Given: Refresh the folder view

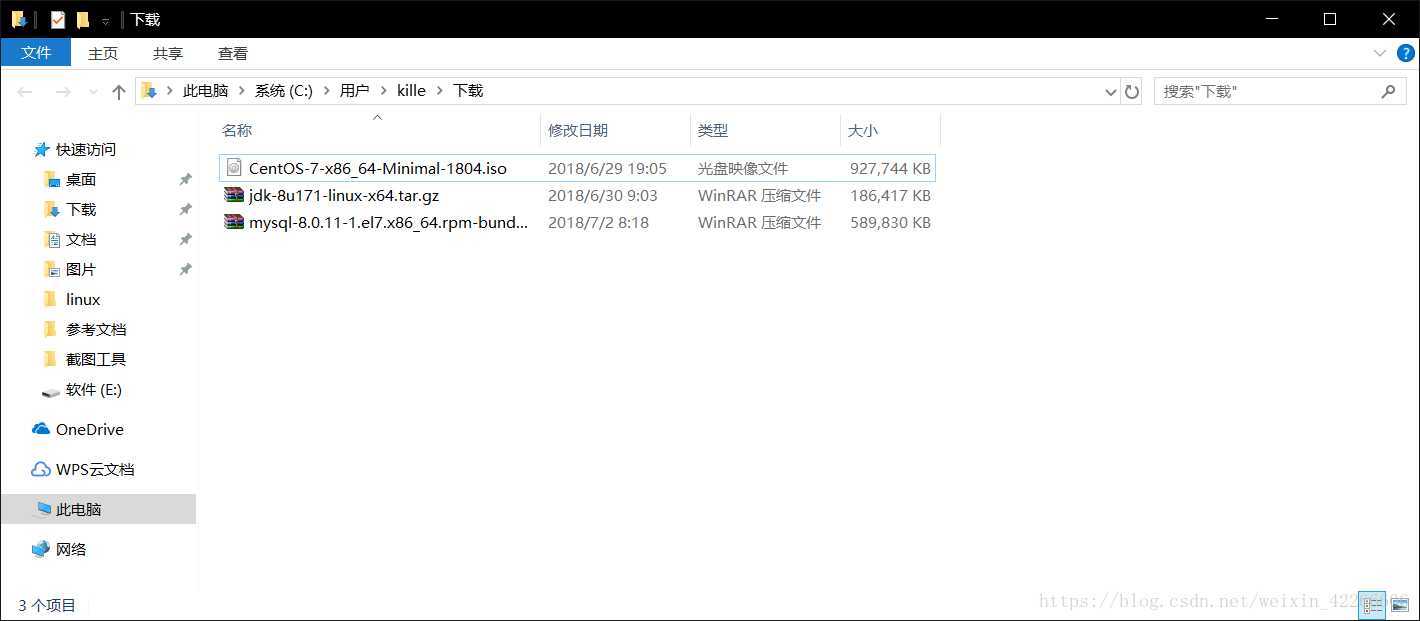Looking at the screenshot, I should (x=1132, y=91).
